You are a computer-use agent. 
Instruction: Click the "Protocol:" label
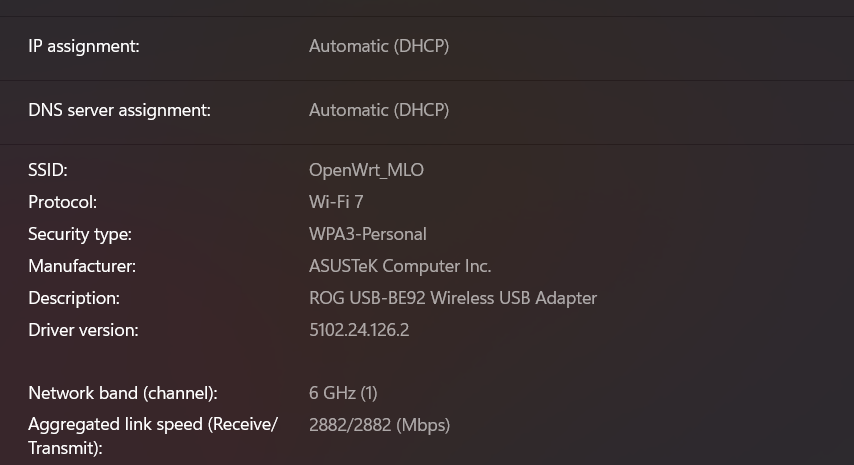[x=62, y=202]
